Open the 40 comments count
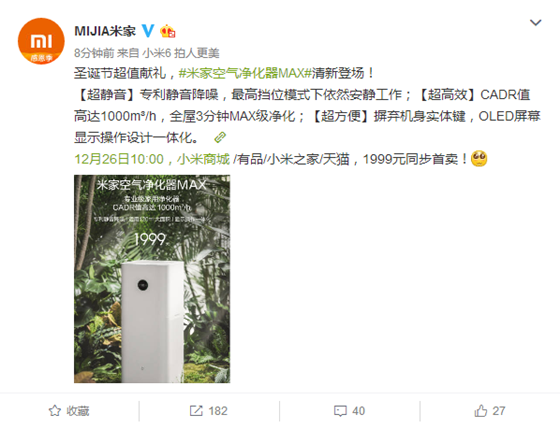 coord(358,411)
